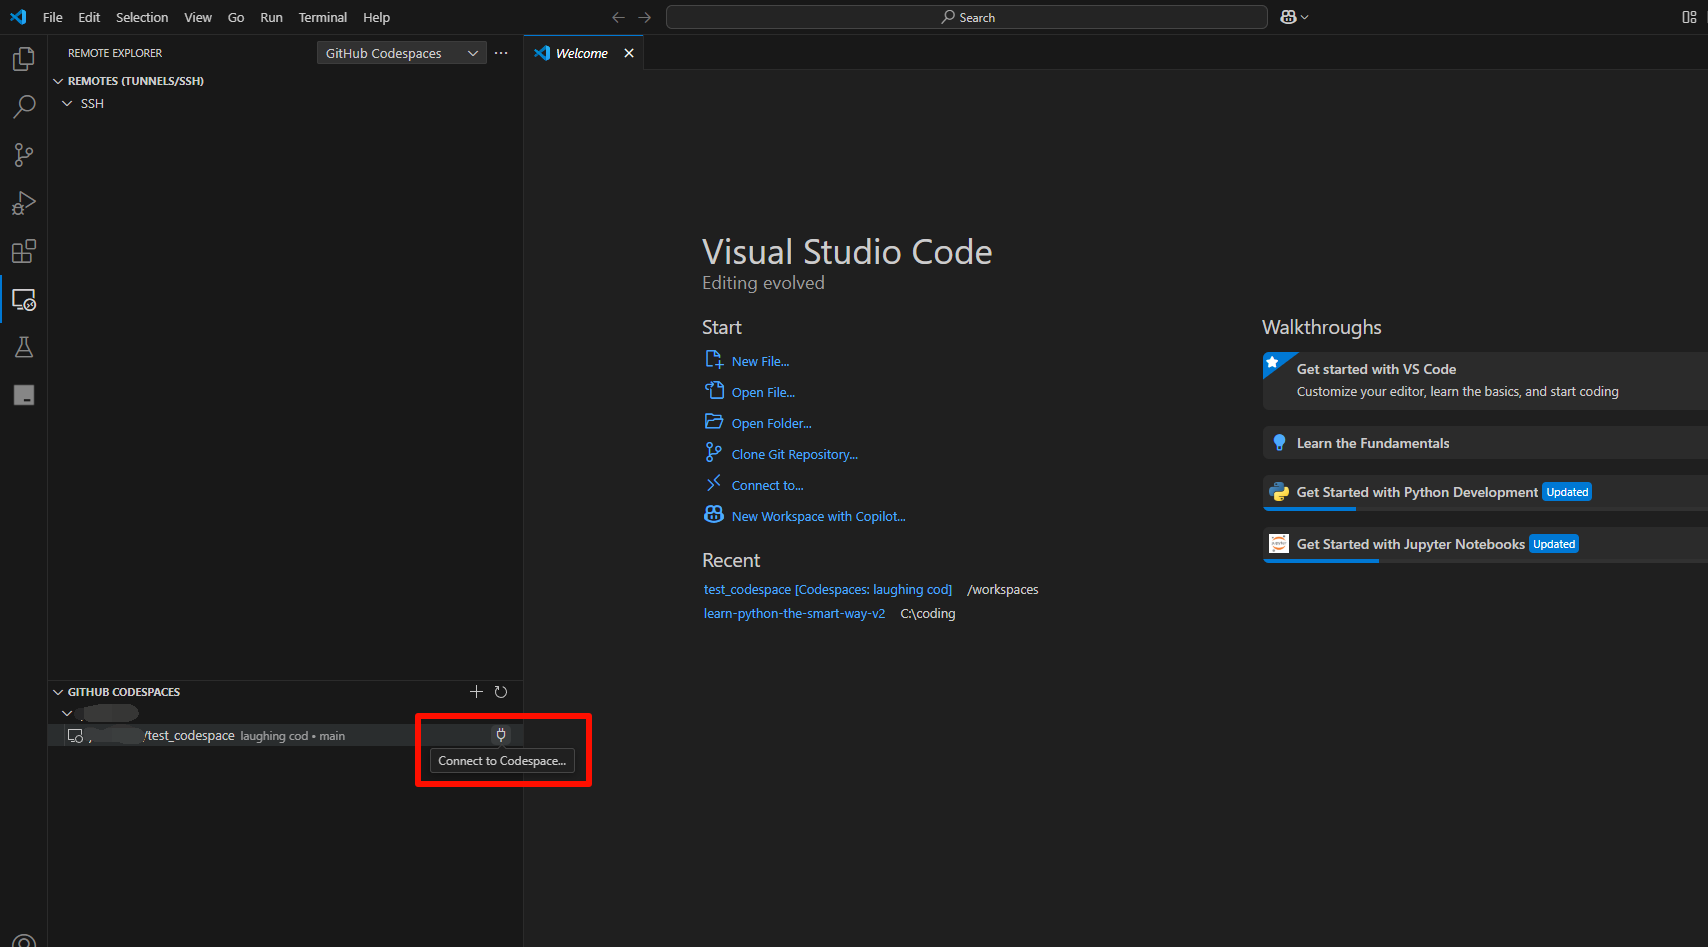
Task: Go back with the left arrow
Action: [618, 17]
